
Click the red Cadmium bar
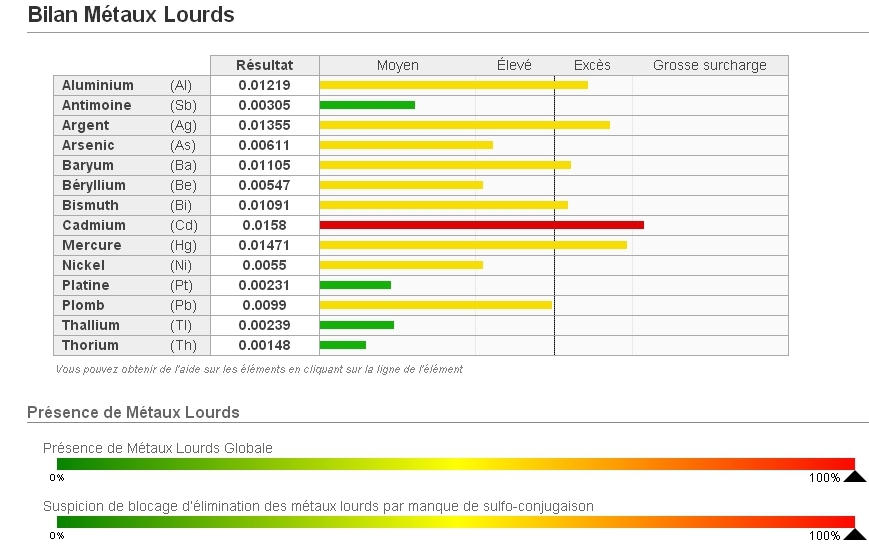(x=481, y=225)
